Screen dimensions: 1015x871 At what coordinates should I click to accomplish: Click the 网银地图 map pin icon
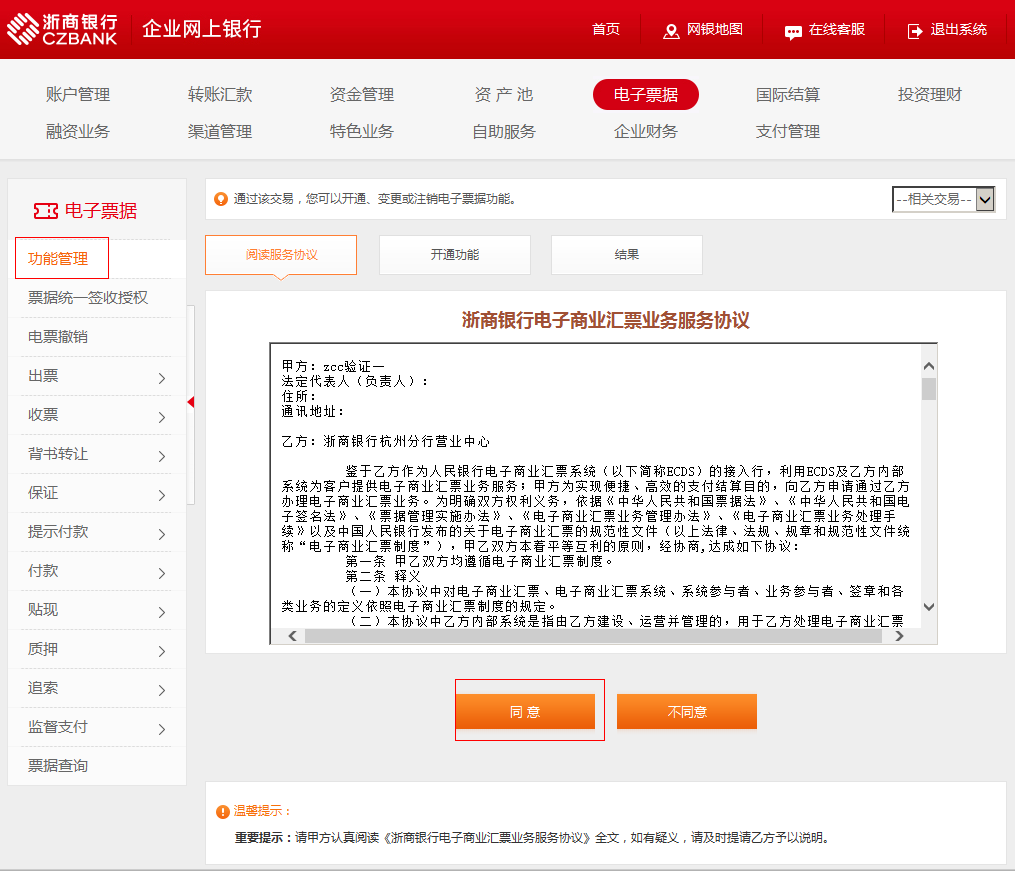pyautogui.click(x=671, y=31)
